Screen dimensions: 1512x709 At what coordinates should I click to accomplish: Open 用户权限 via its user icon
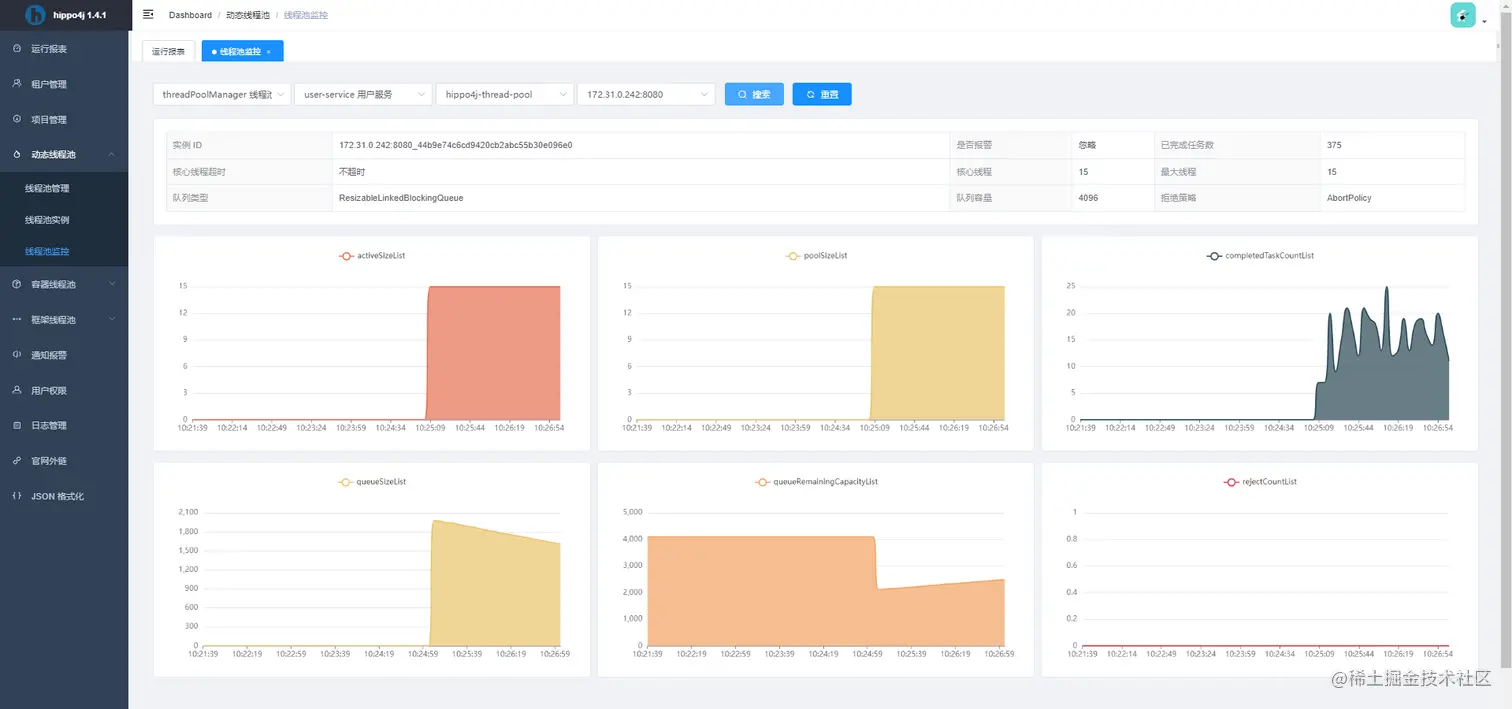pos(17,390)
